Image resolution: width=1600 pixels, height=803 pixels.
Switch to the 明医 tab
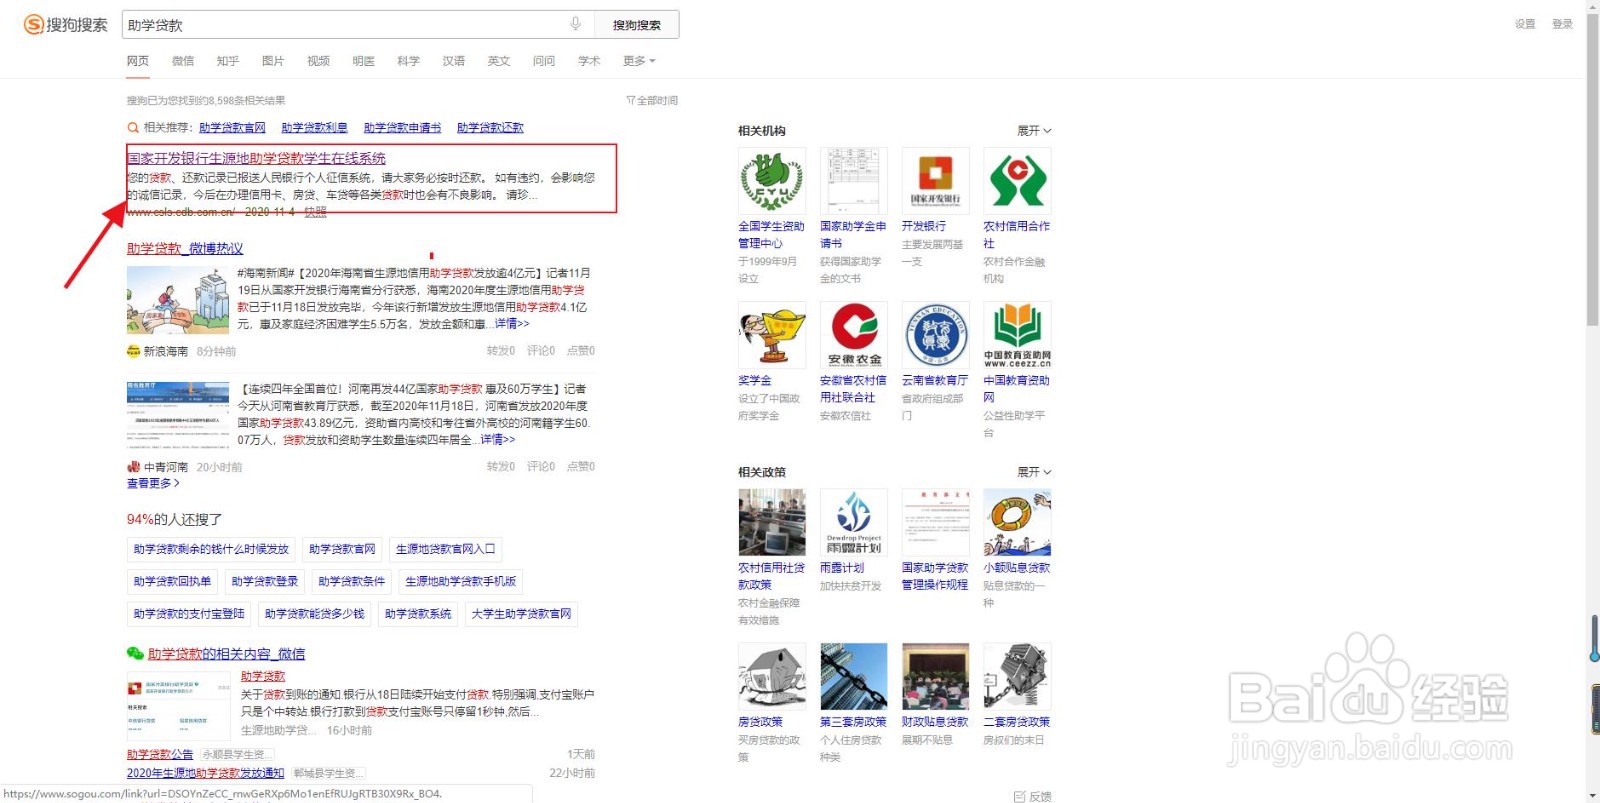363,61
